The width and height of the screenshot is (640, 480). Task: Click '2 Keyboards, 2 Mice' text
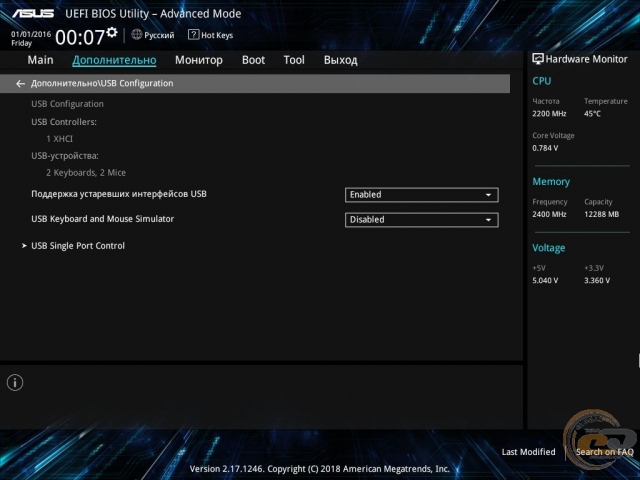pos(86,173)
